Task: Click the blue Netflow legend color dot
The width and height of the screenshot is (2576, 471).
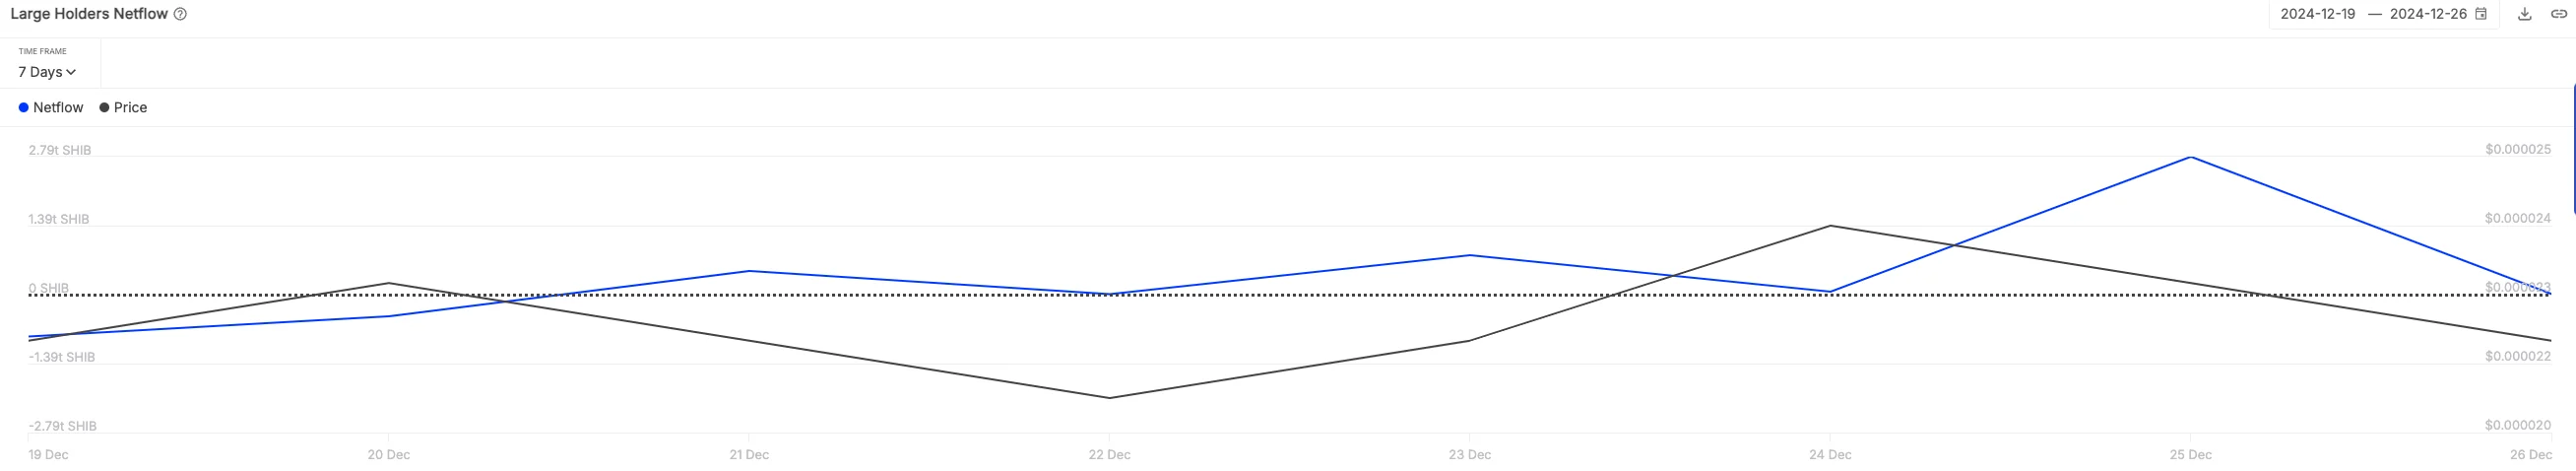Action: point(23,108)
